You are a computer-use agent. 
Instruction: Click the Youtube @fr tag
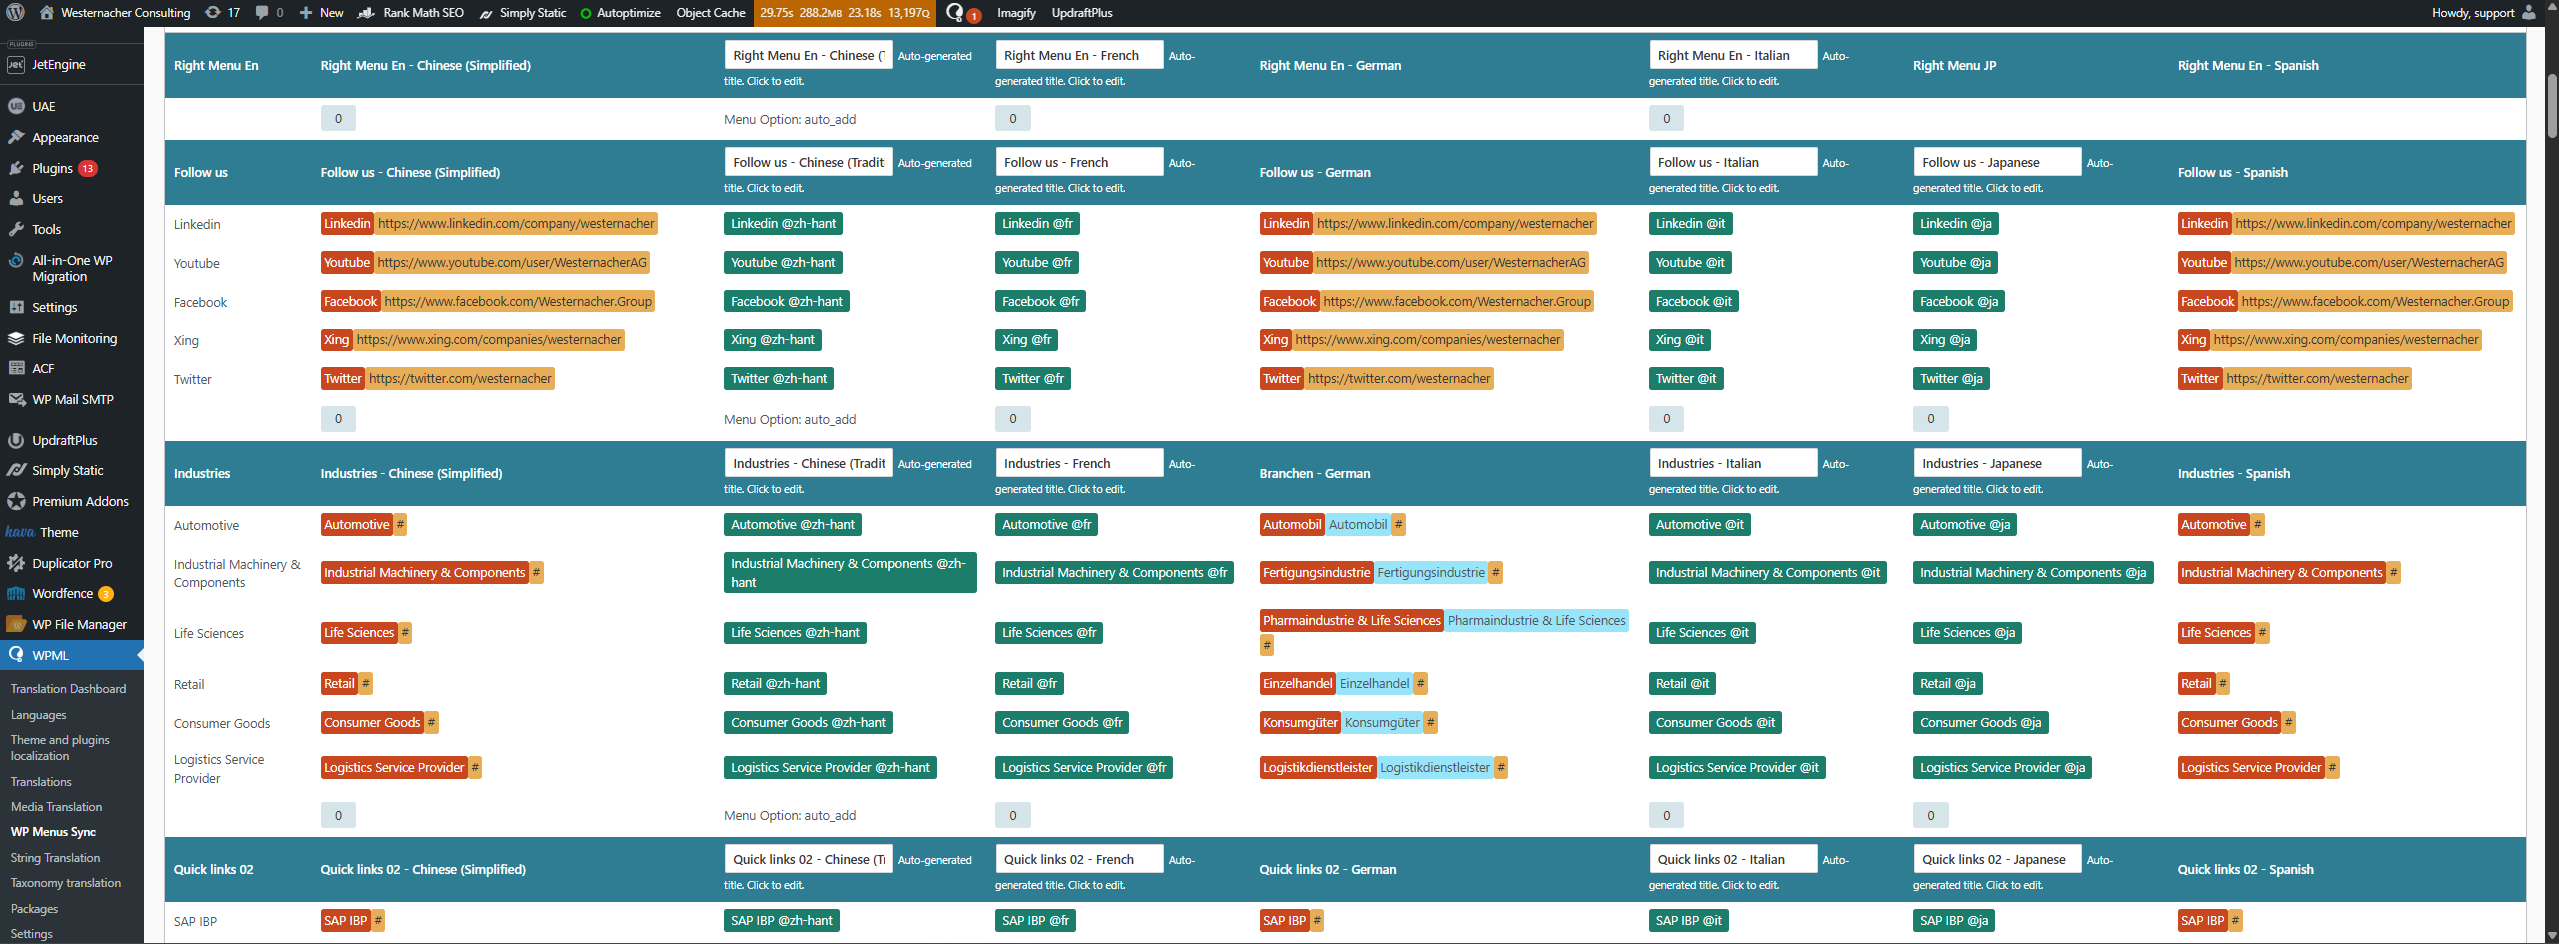(x=1037, y=262)
